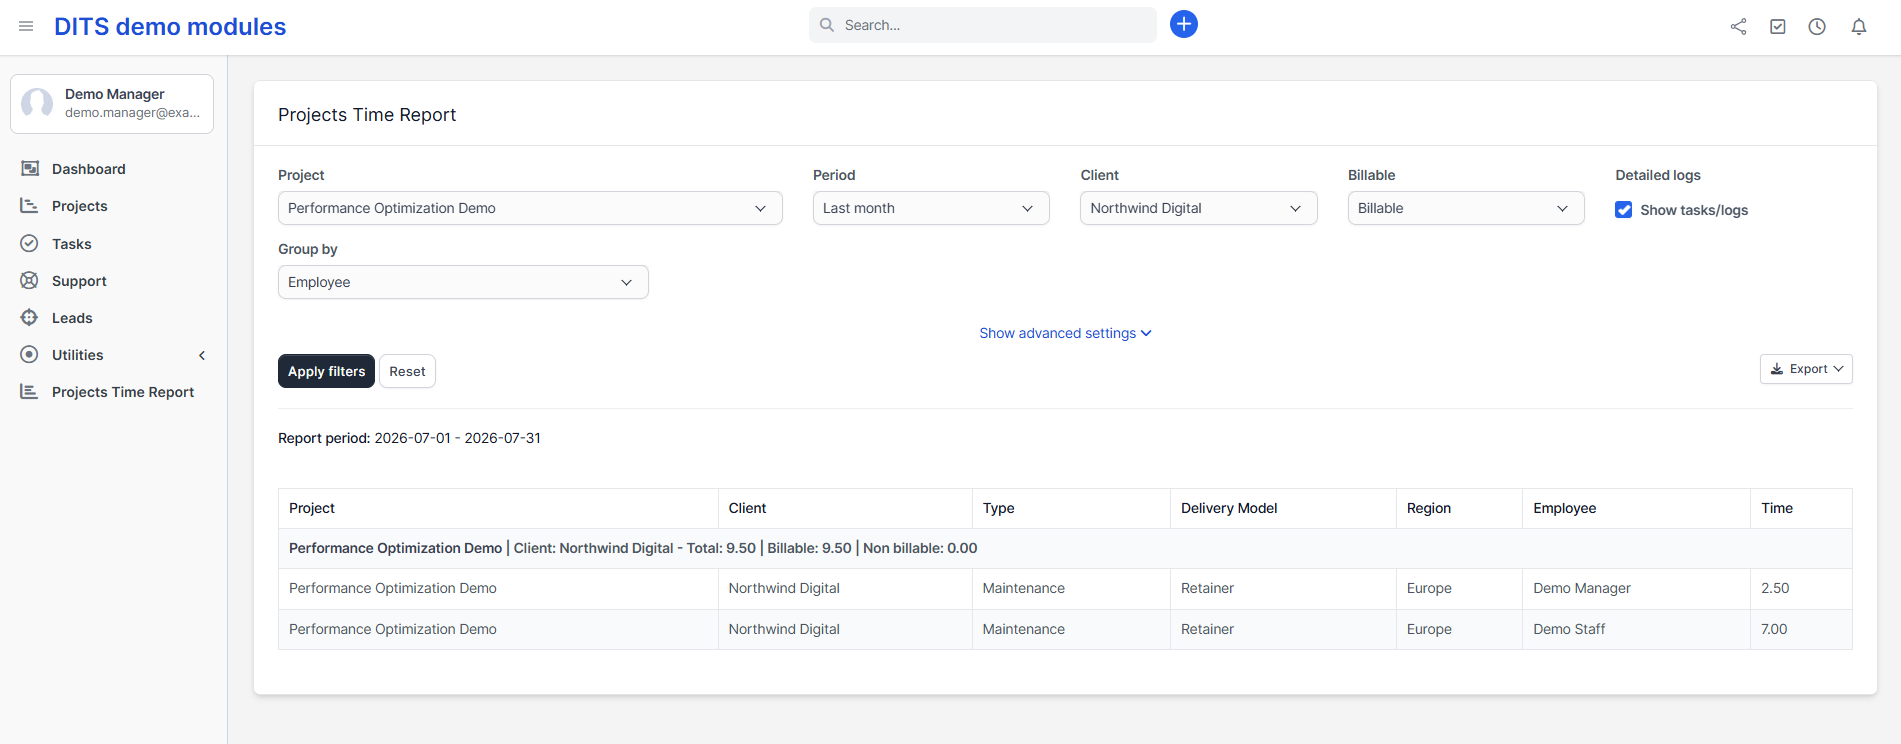Expand Show advanced settings
The image size is (1901, 744).
coord(1065,333)
